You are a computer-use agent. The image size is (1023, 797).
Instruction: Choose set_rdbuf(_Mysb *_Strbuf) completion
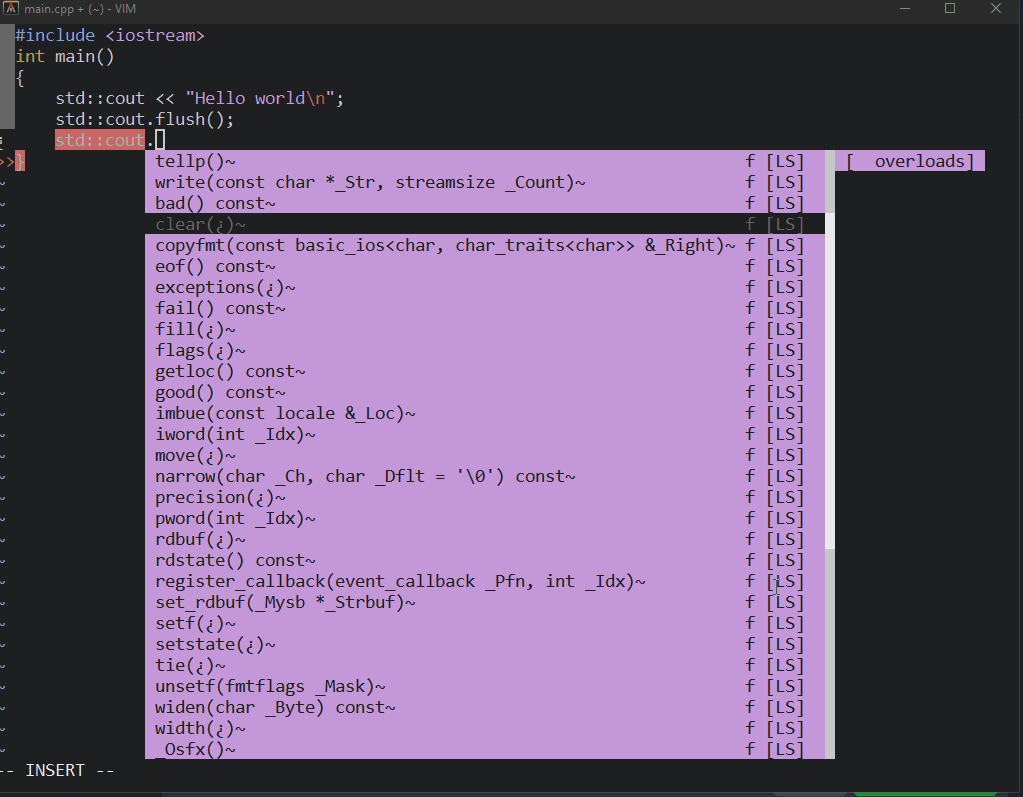tap(485, 602)
